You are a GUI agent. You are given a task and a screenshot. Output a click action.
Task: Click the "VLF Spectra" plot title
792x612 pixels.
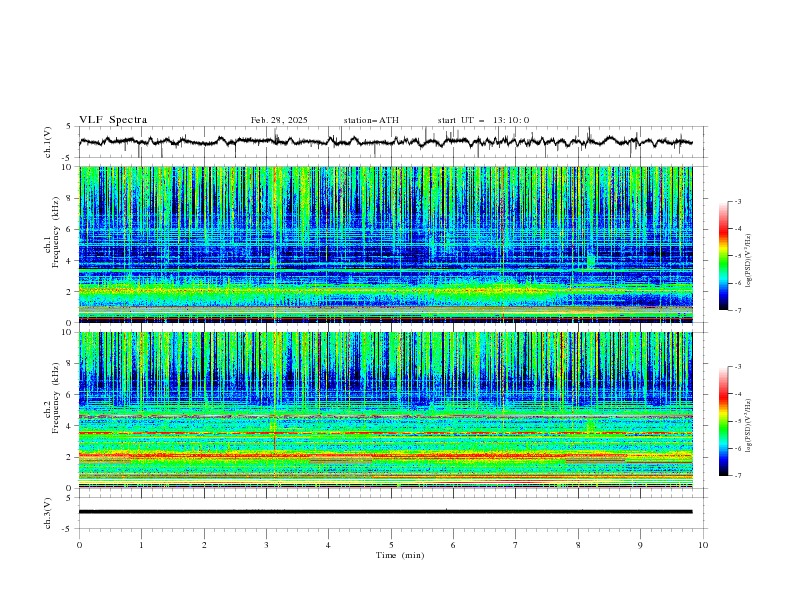click(113, 120)
